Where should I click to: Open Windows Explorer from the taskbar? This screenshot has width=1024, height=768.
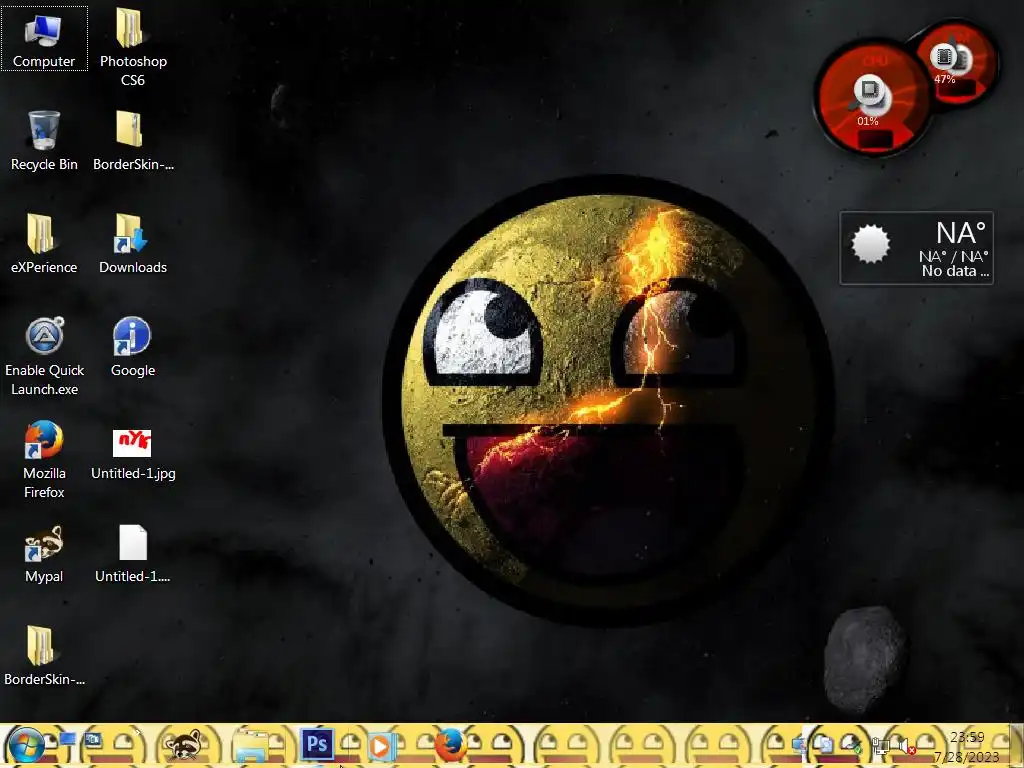point(252,746)
